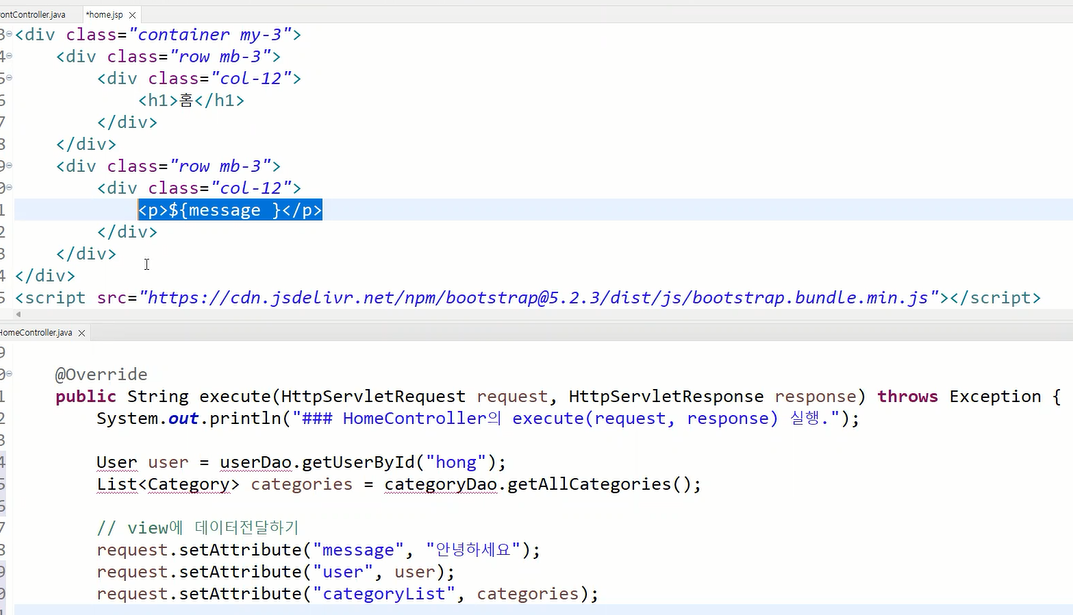Switch to the FrontController.java editor tab
Image resolution: width=1073 pixels, height=615 pixels.
[33, 14]
